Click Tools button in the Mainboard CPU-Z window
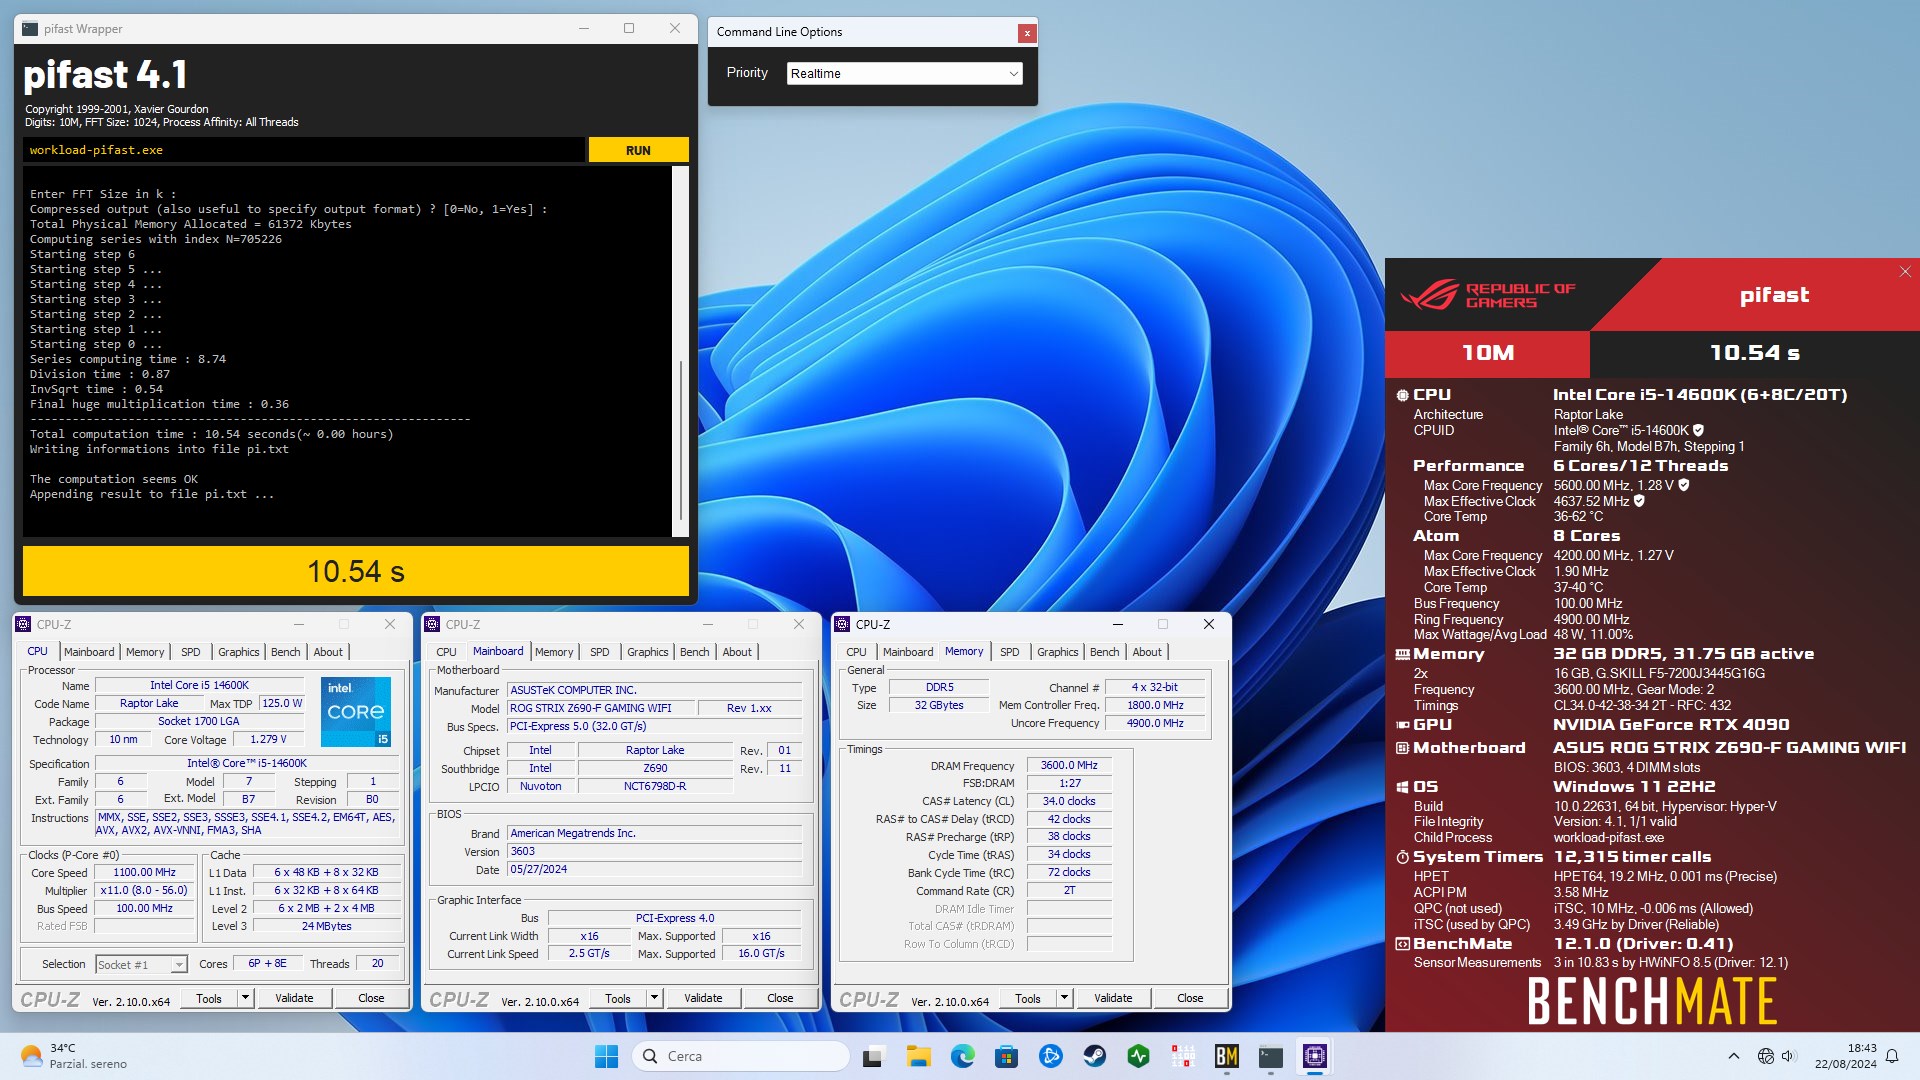 coord(618,998)
